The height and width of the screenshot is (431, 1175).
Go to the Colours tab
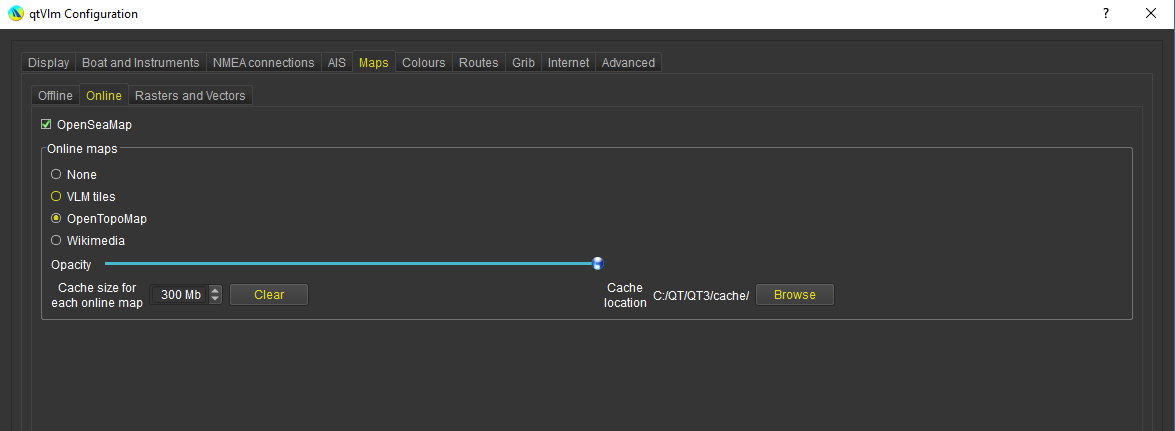[x=424, y=63]
